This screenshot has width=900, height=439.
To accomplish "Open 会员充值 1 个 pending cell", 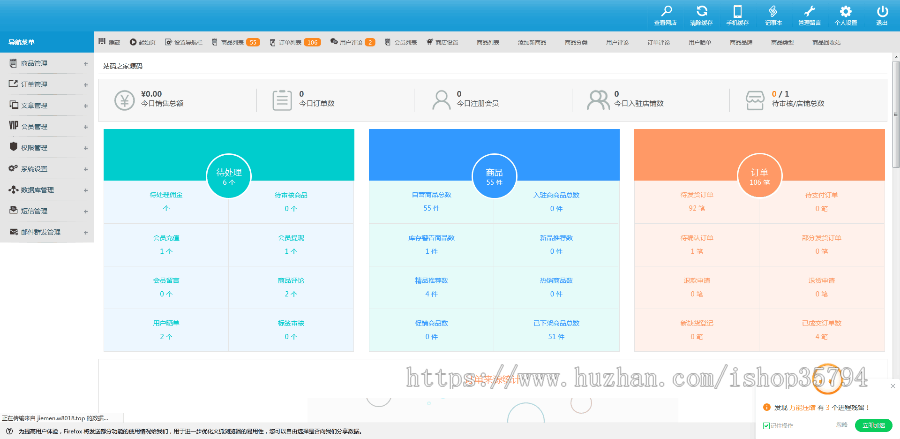I will coord(166,245).
